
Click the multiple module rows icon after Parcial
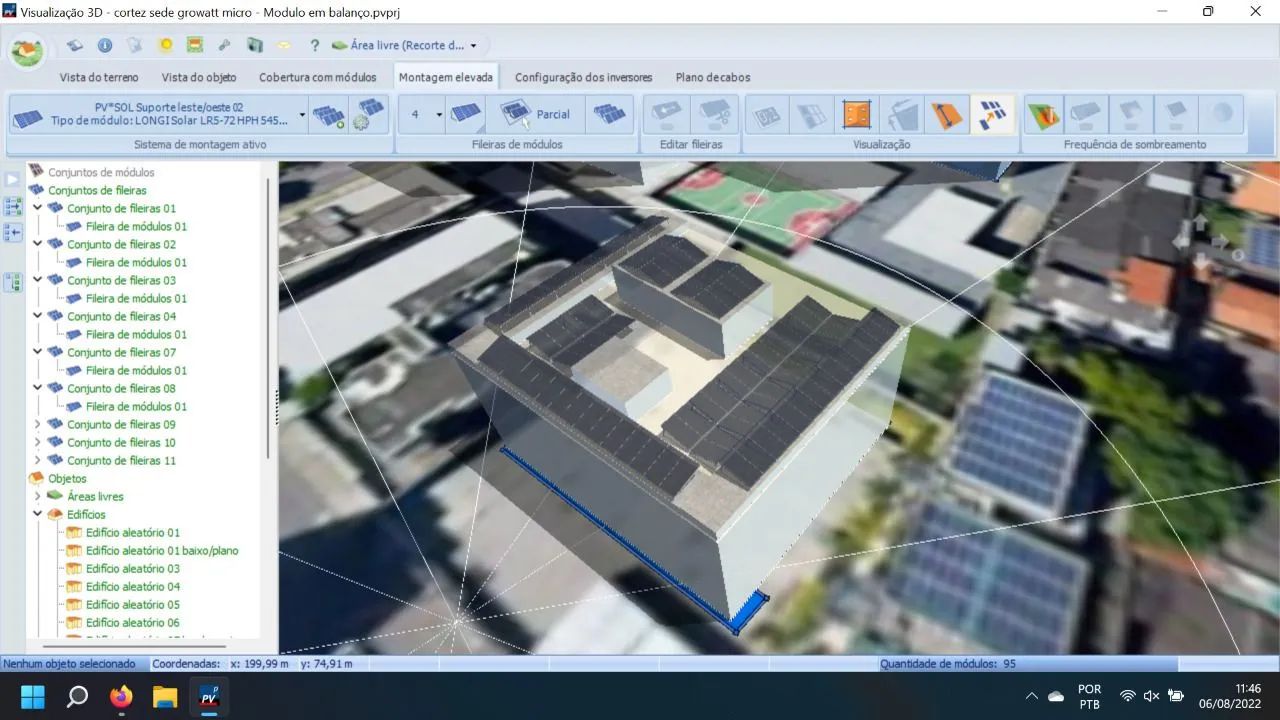click(609, 115)
